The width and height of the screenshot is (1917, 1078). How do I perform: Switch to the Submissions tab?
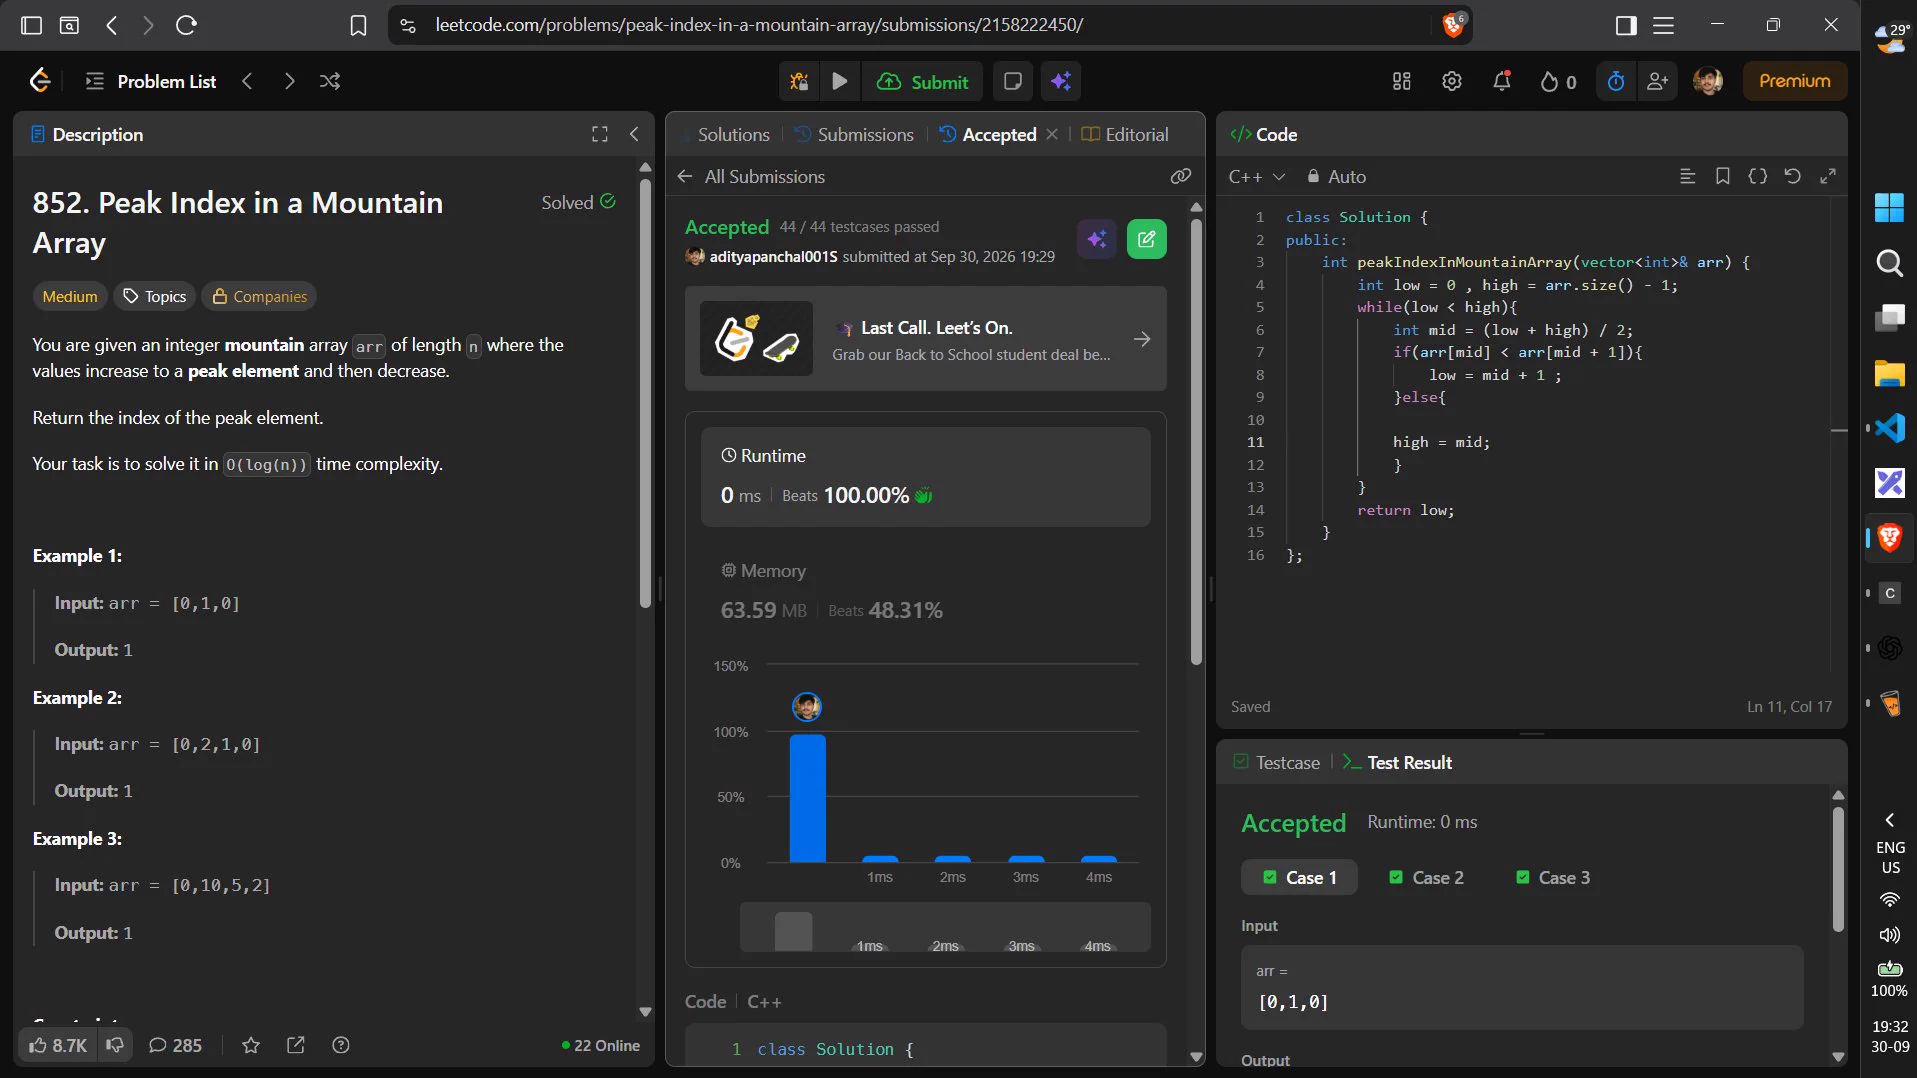coord(854,134)
